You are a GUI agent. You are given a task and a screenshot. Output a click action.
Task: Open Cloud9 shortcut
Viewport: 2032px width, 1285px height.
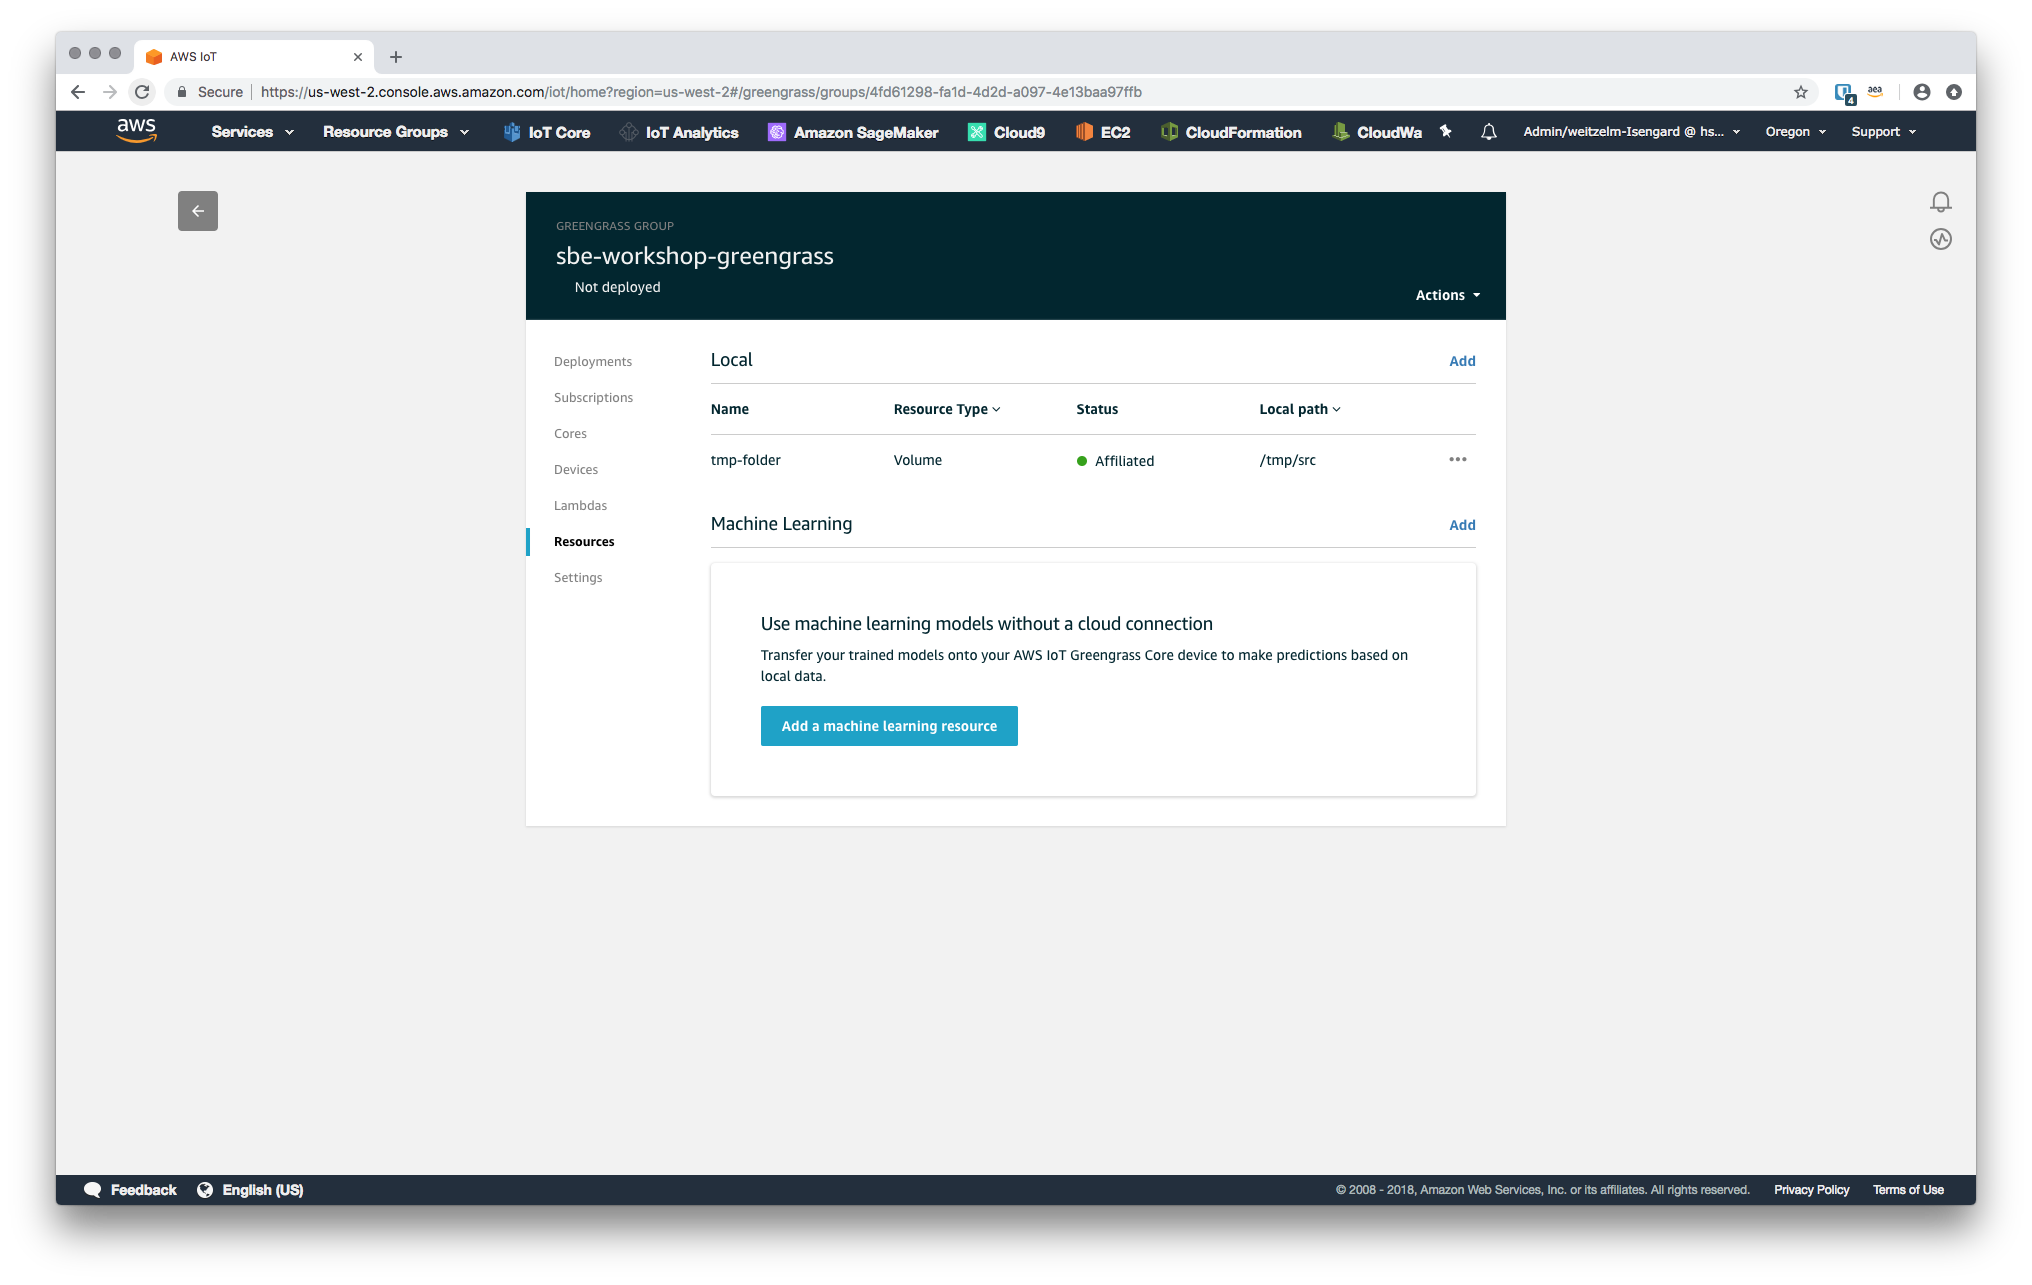[1006, 132]
